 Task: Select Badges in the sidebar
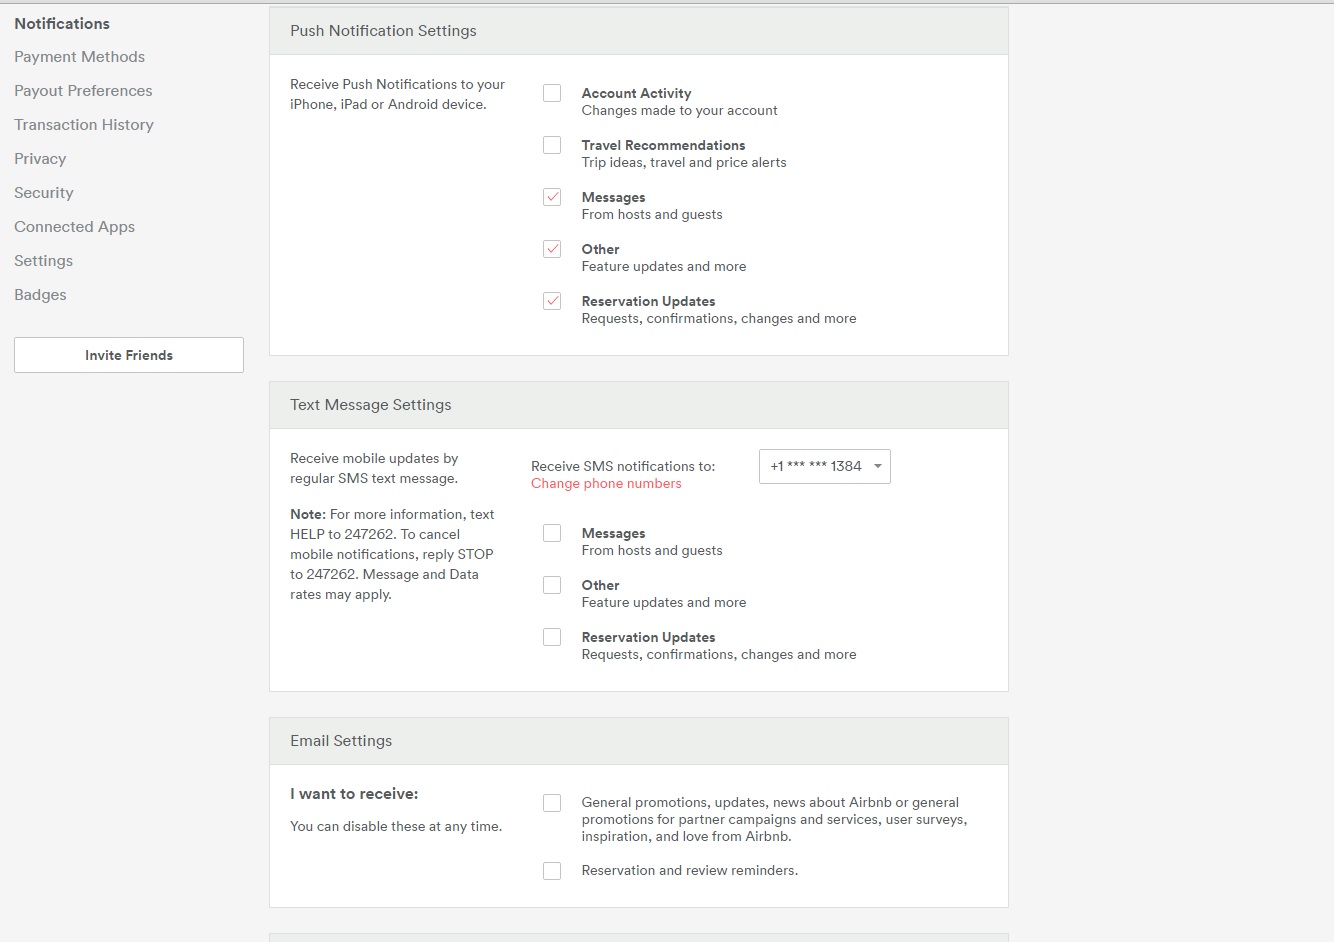coord(40,295)
